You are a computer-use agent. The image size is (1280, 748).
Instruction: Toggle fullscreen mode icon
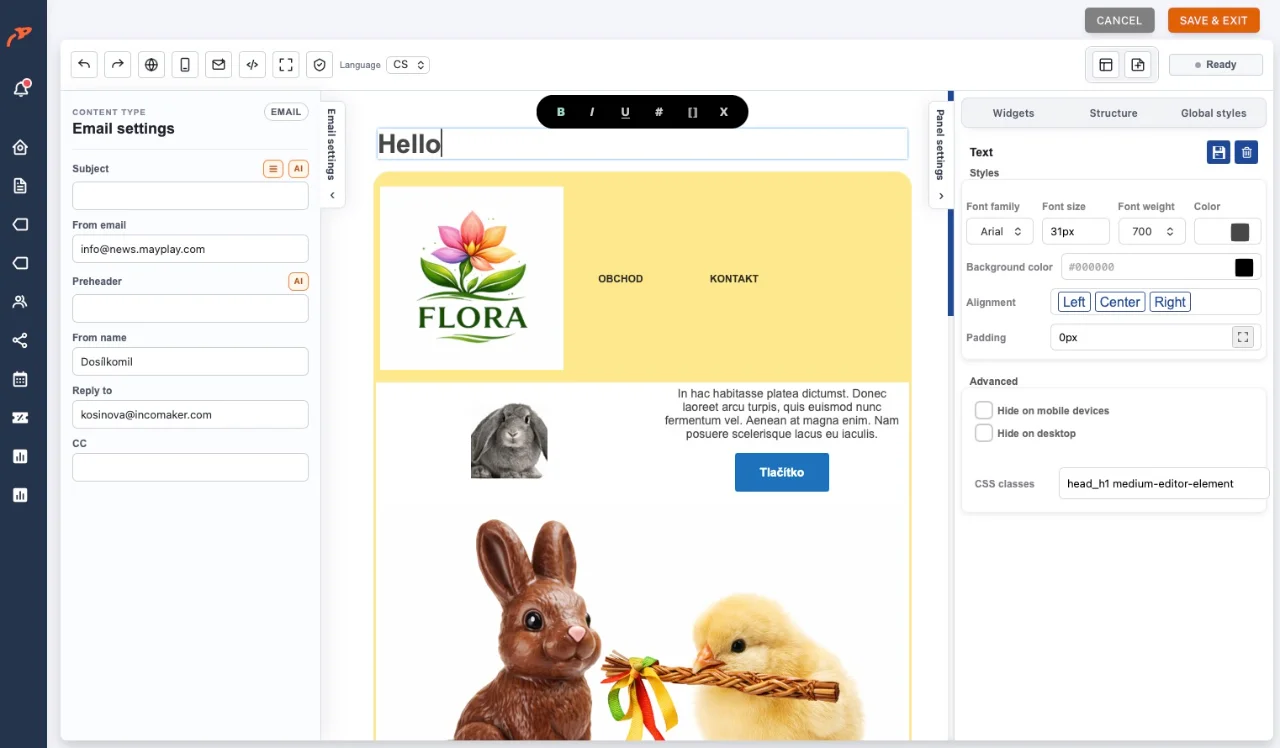click(286, 65)
